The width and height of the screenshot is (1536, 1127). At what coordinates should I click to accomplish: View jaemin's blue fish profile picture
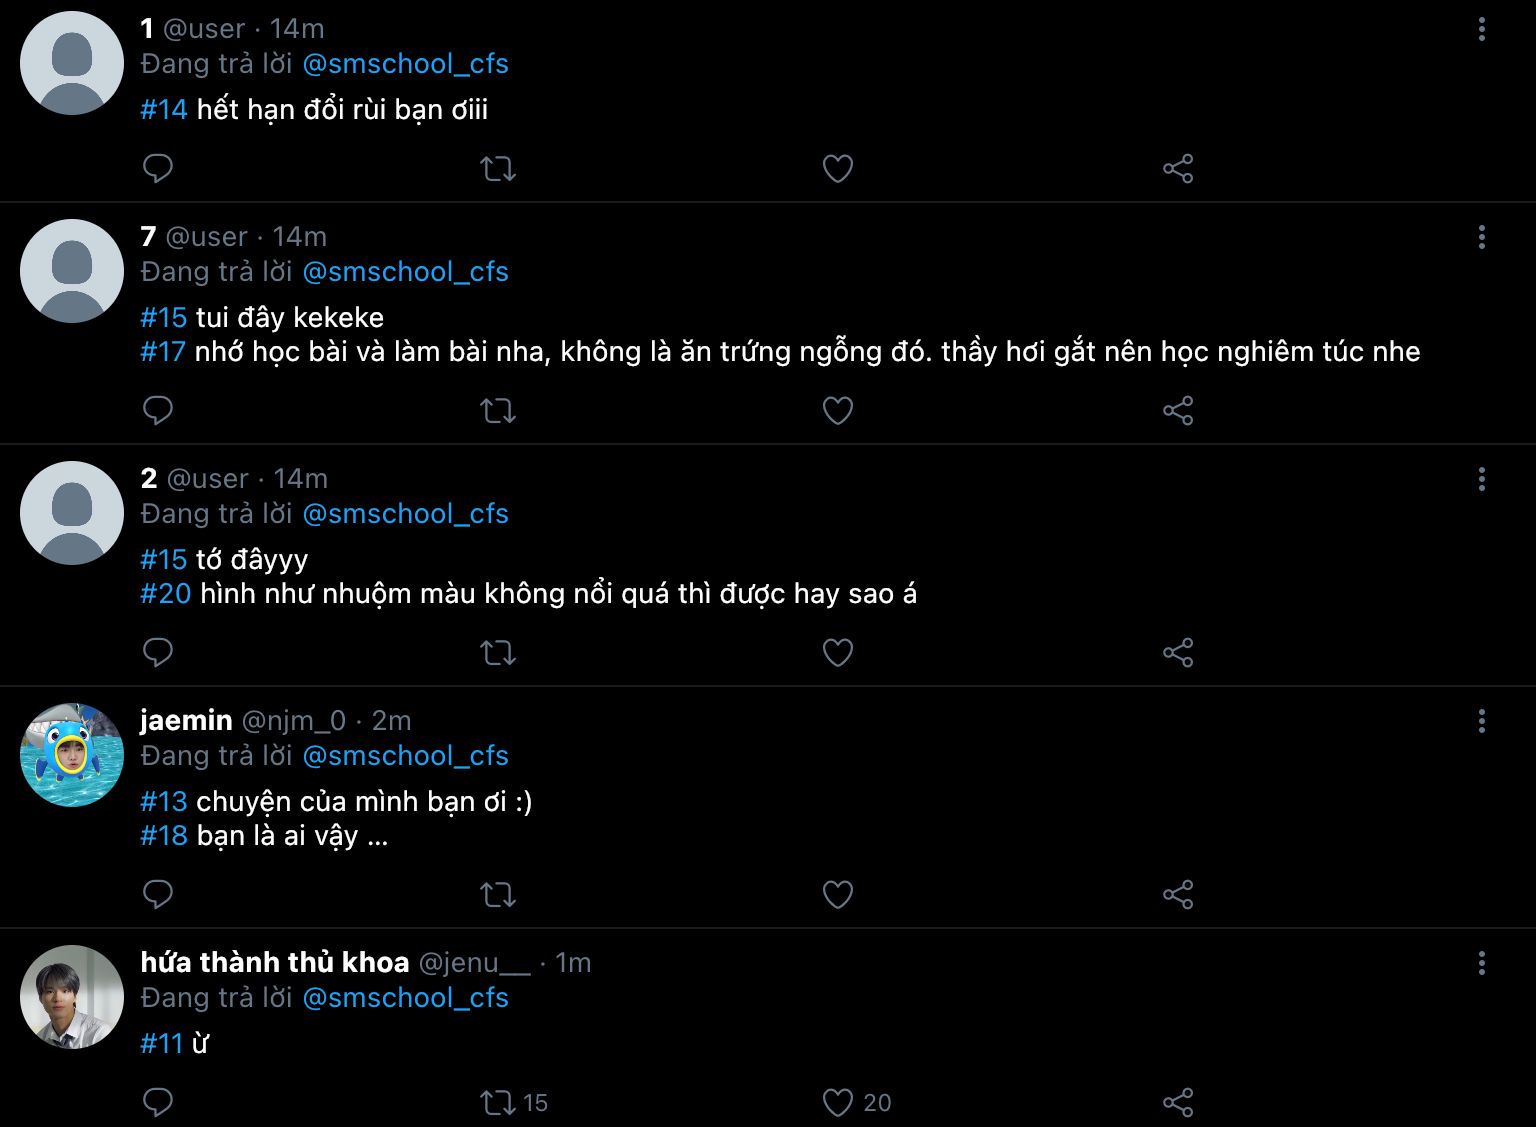click(72, 755)
